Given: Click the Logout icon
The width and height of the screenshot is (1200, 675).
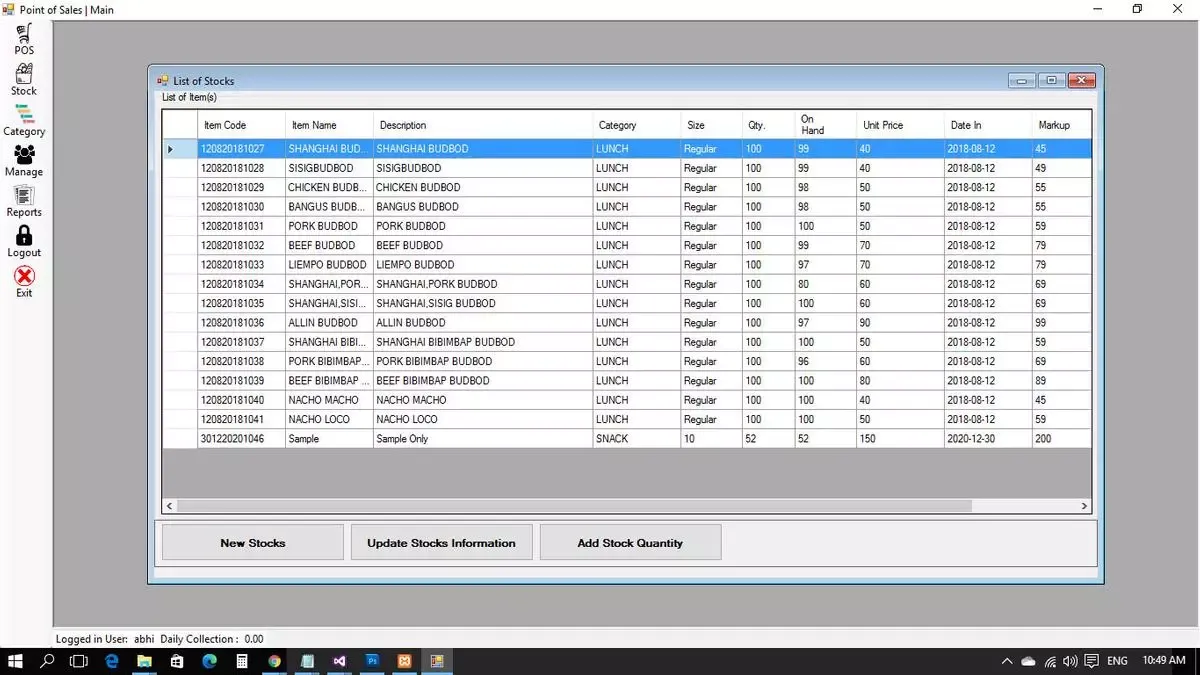Looking at the screenshot, I should 23,239.
